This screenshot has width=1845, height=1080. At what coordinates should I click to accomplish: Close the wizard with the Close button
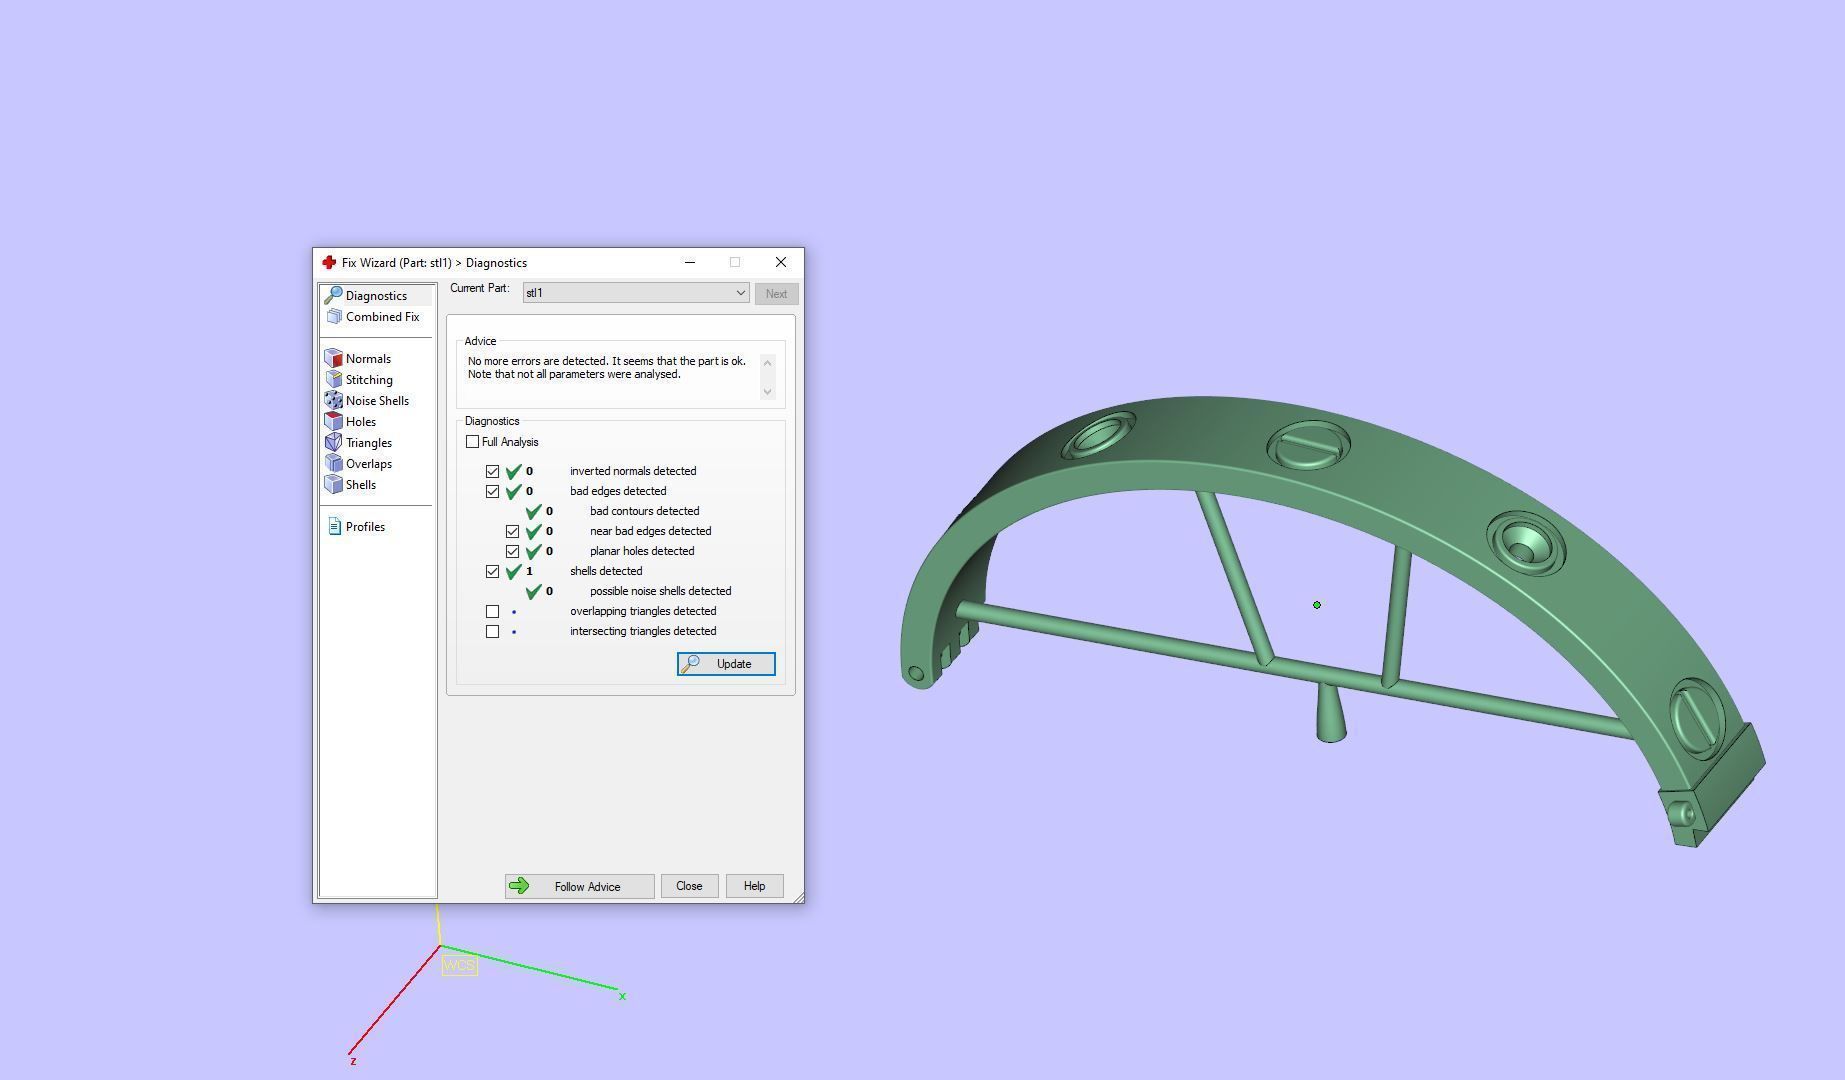click(689, 886)
